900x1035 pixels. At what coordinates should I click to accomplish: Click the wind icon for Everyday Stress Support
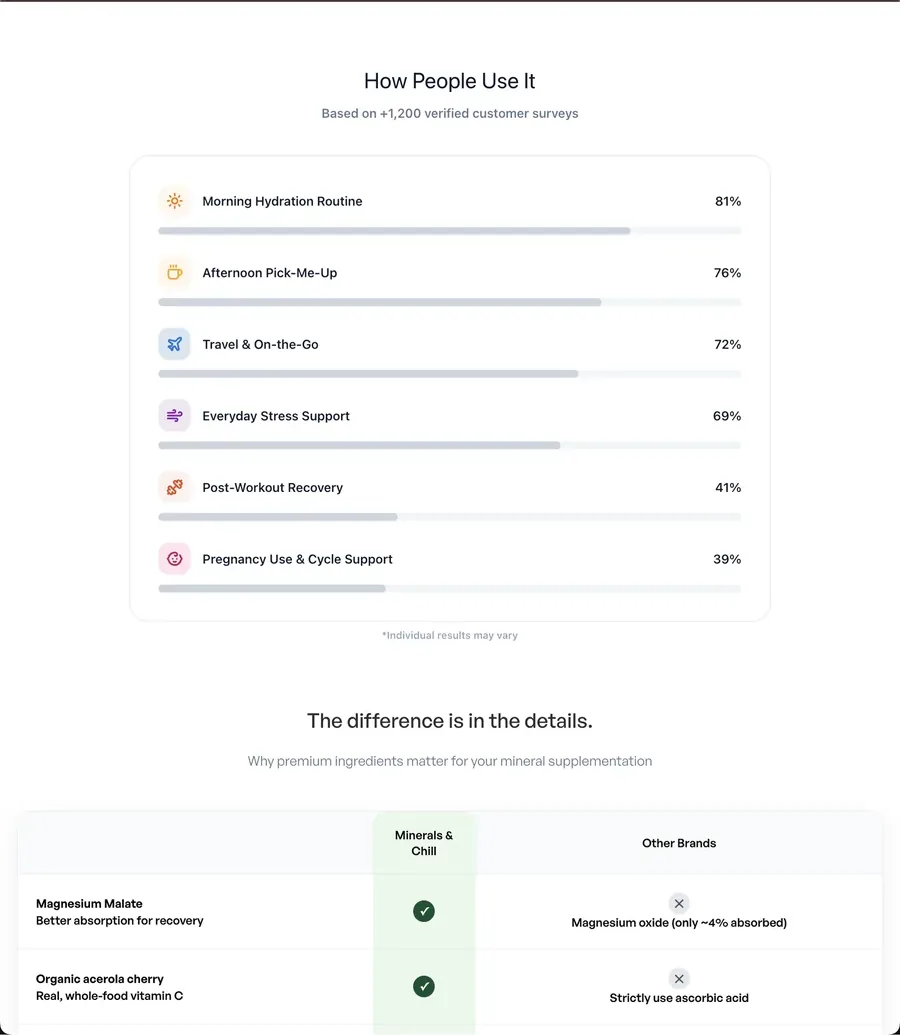click(174, 416)
